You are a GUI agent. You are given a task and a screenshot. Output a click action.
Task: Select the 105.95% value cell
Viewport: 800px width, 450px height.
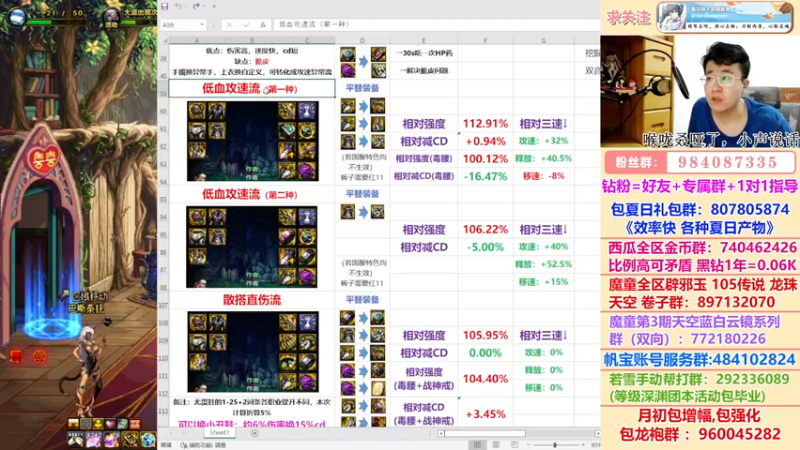pos(485,335)
